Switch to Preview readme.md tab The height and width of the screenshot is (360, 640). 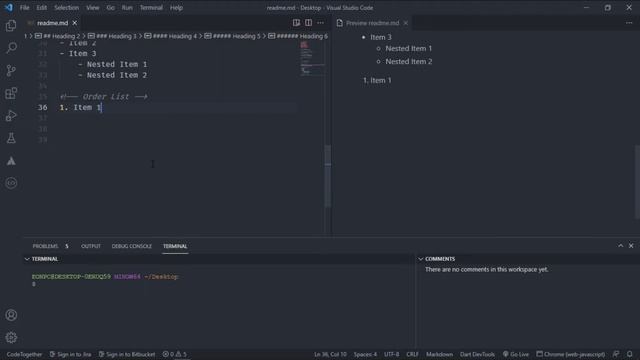372,23
